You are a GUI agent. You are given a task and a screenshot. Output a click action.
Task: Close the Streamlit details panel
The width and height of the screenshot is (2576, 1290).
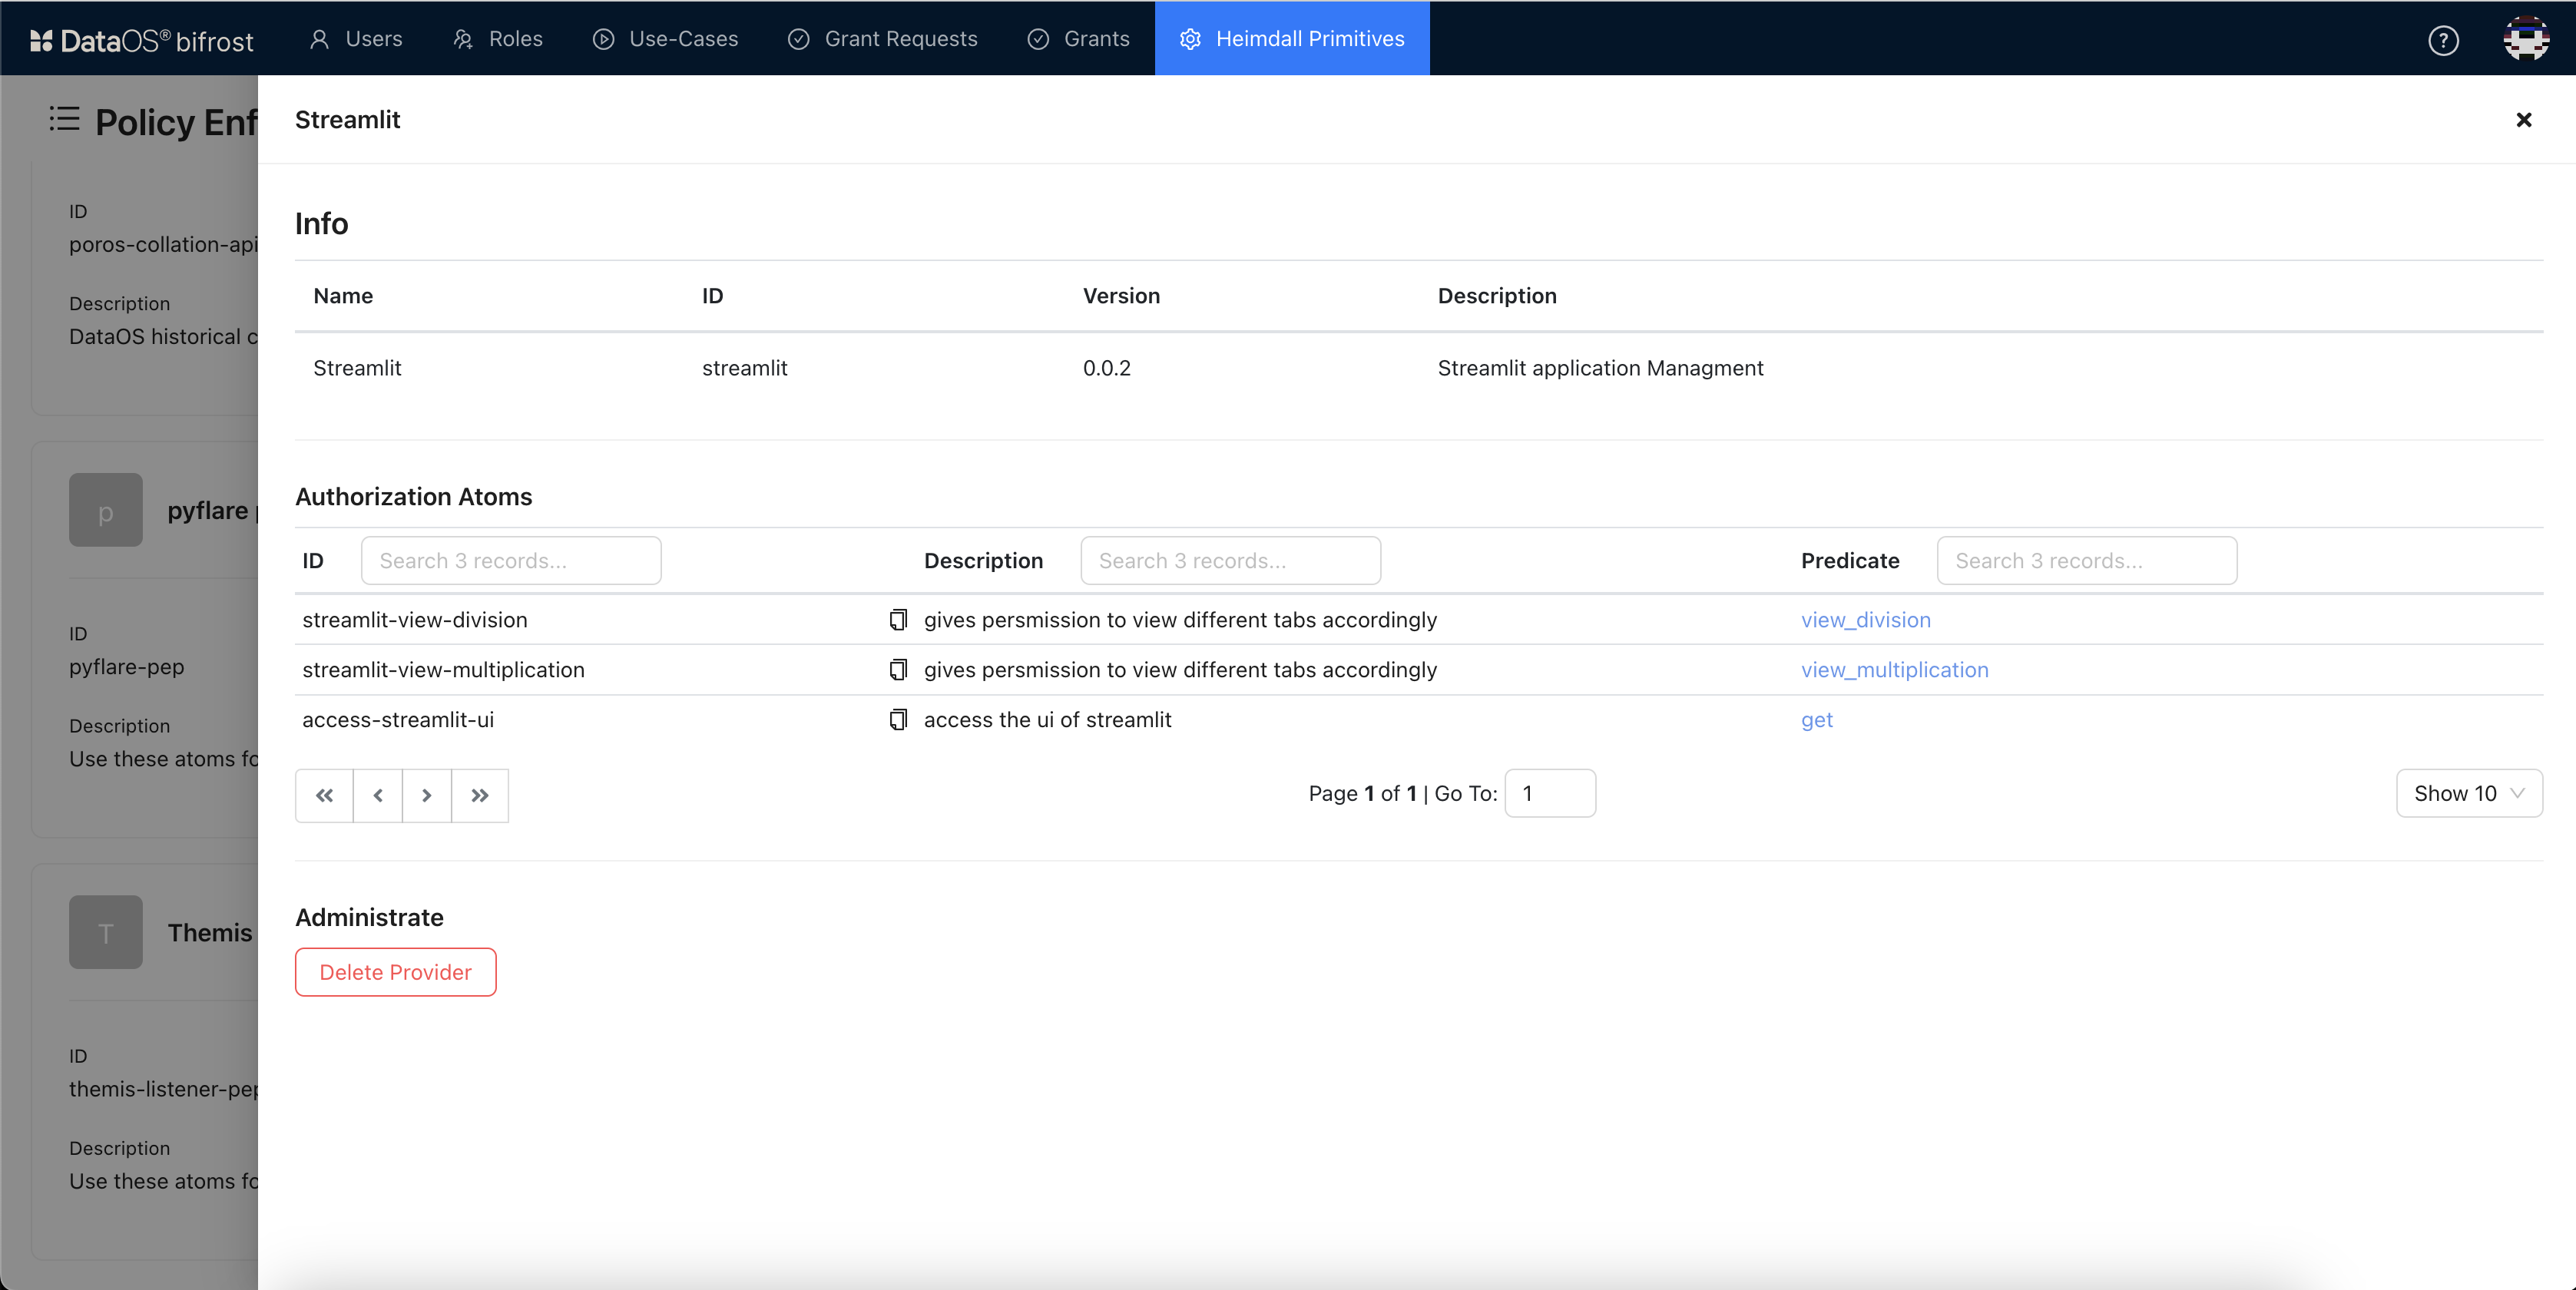(x=2524, y=120)
